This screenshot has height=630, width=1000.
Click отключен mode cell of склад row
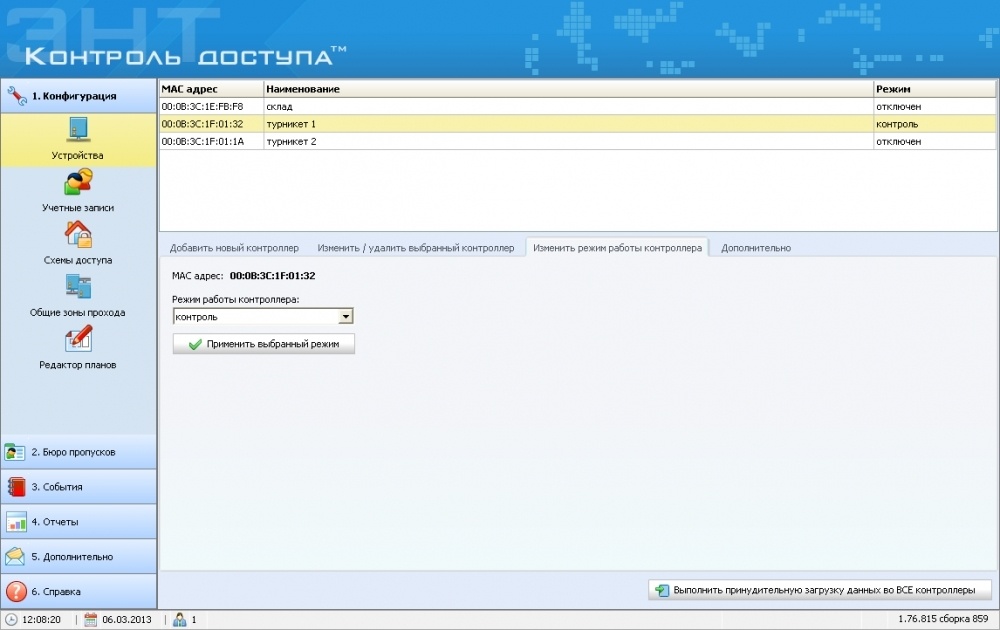934,106
